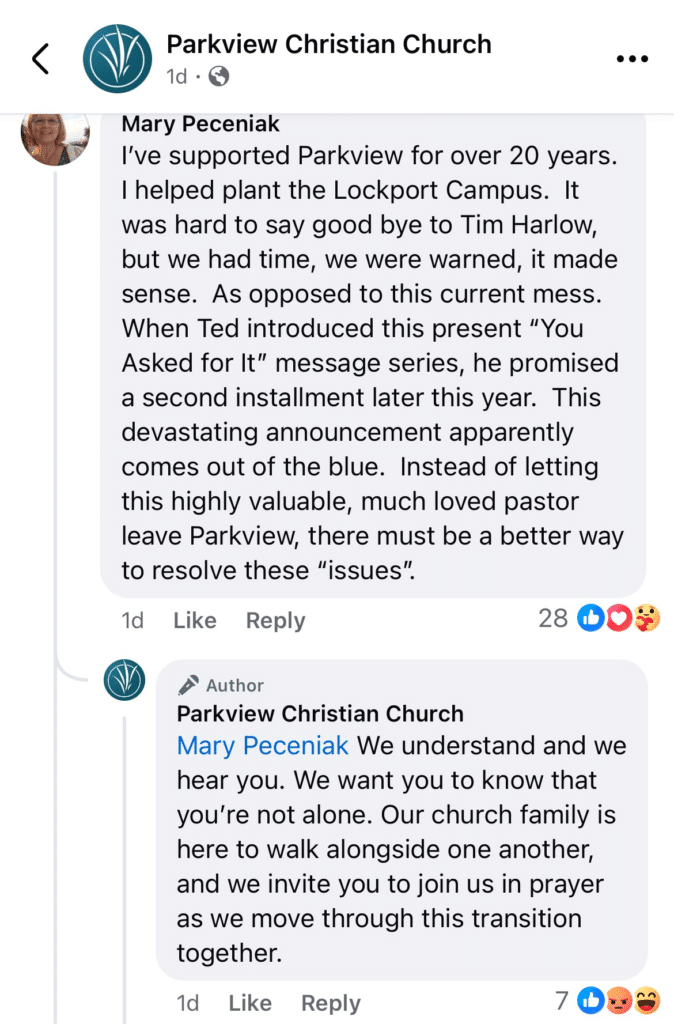Like the Parkview Christian Church reply
The height and width of the screenshot is (1024, 674).
click(x=250, y=1003)
